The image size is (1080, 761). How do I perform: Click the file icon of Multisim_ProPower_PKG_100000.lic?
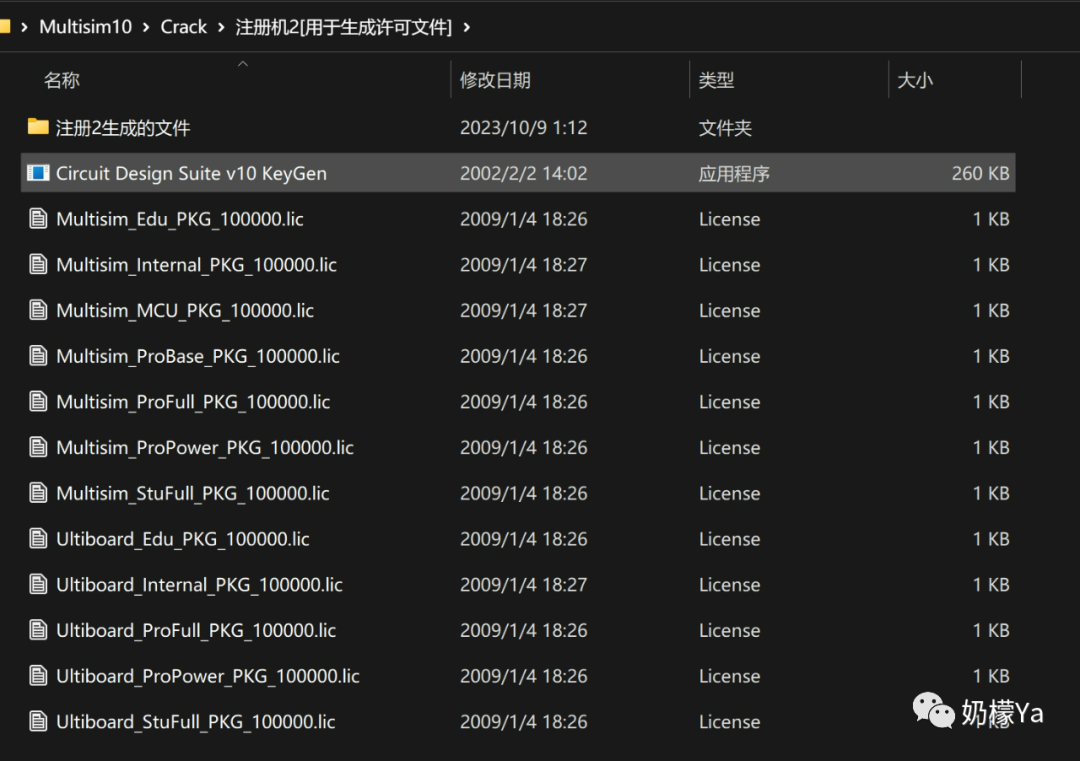pyautogui.click(x=38, y=447)
